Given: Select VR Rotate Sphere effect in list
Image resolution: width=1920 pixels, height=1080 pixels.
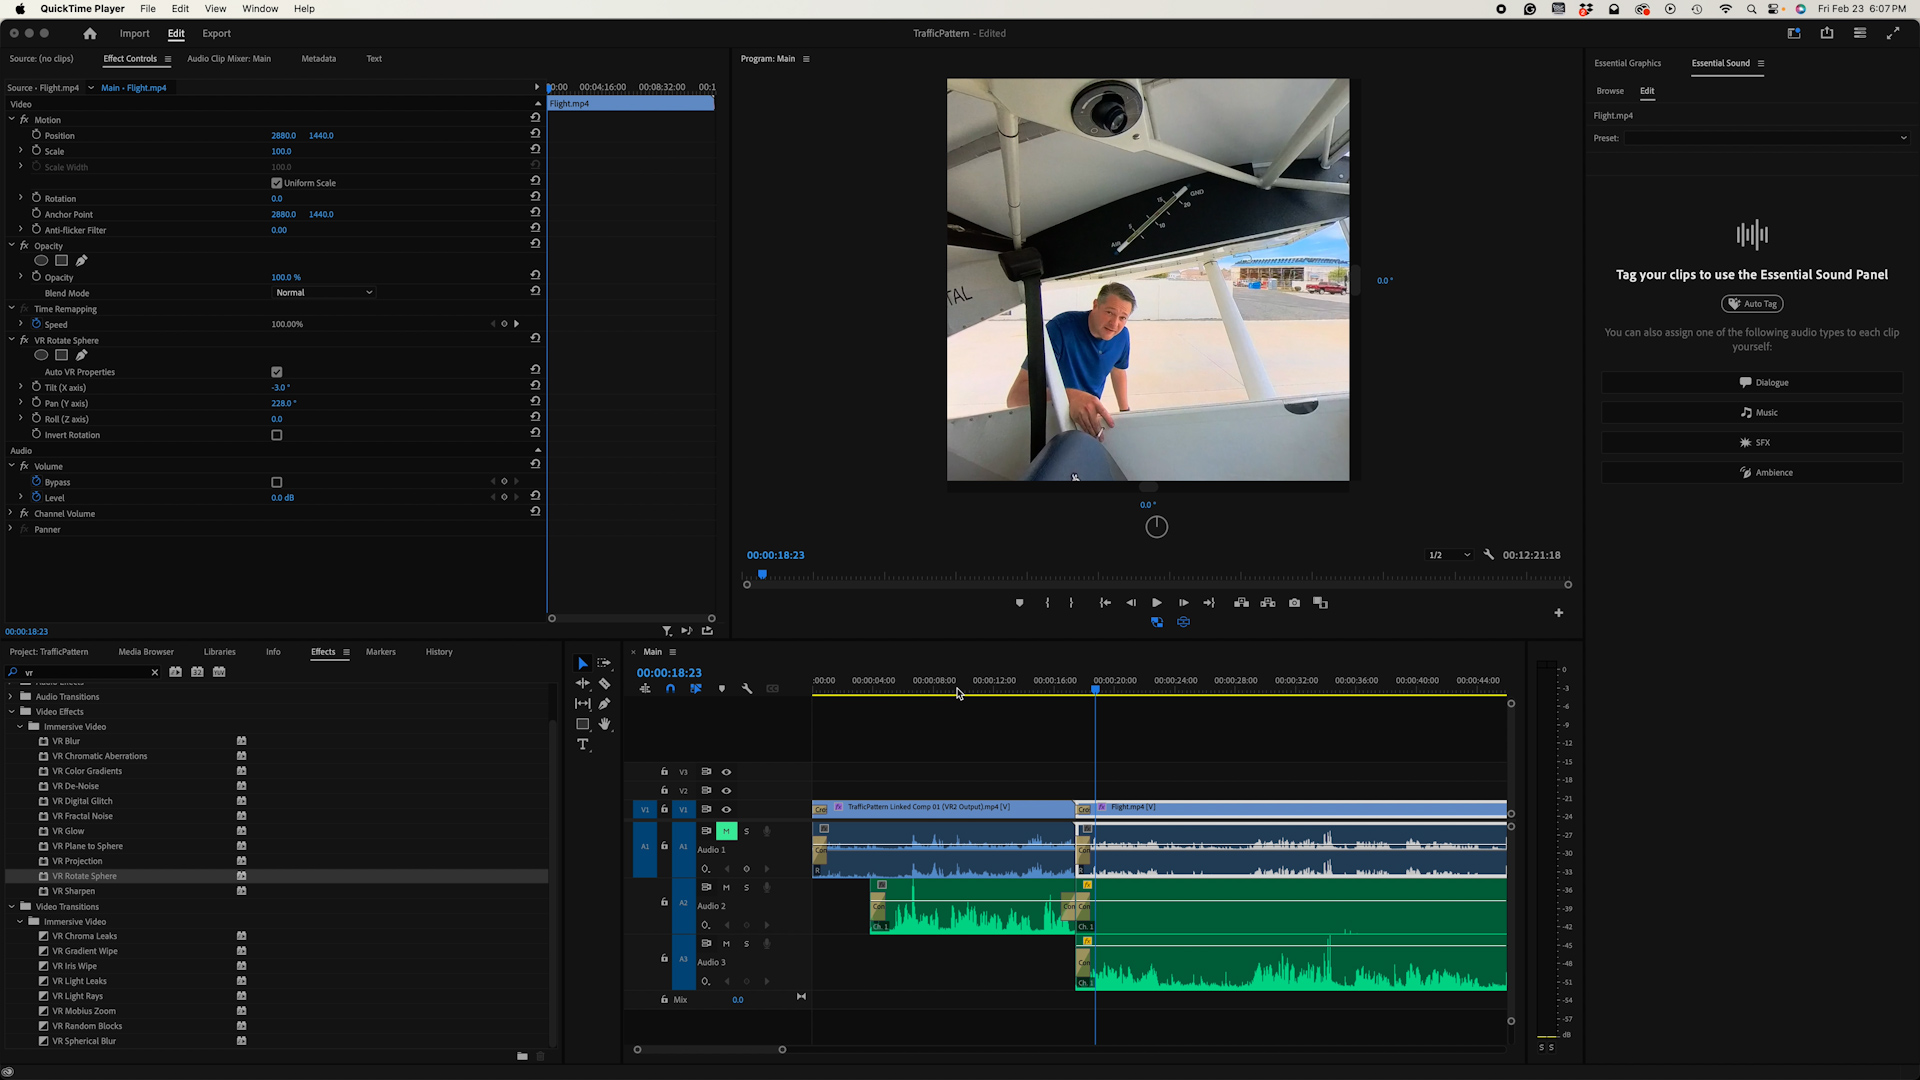Looking at the screenshot, I should click(x=84, y=876).
